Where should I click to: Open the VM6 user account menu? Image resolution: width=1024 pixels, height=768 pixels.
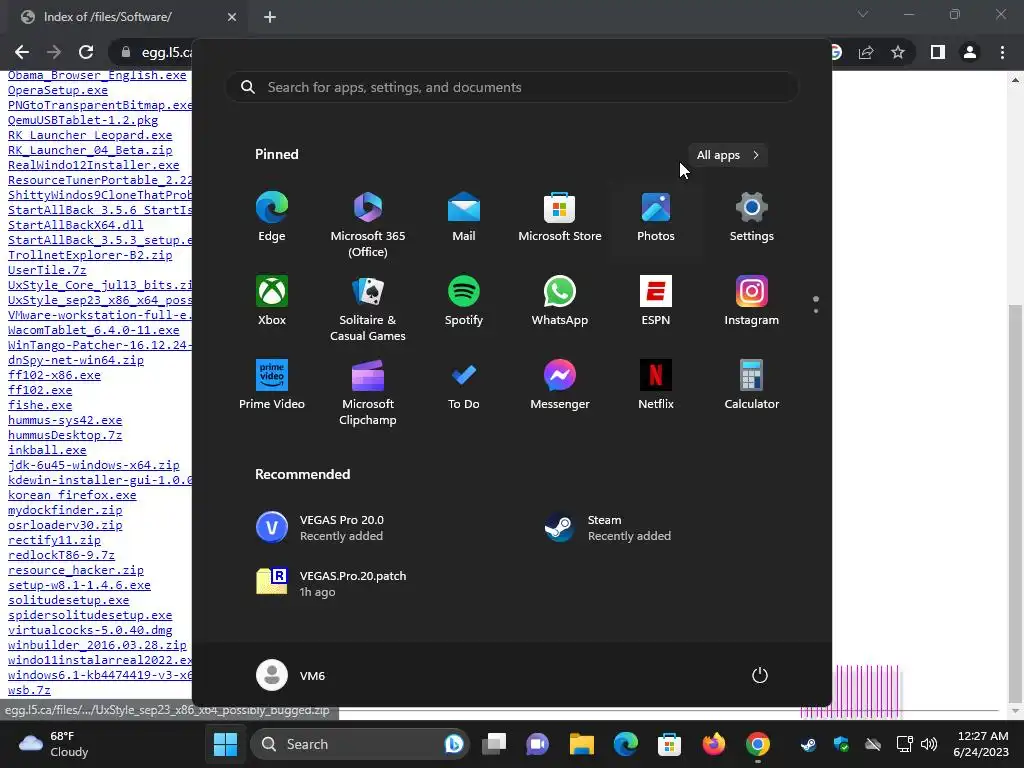tap(291, 675)
